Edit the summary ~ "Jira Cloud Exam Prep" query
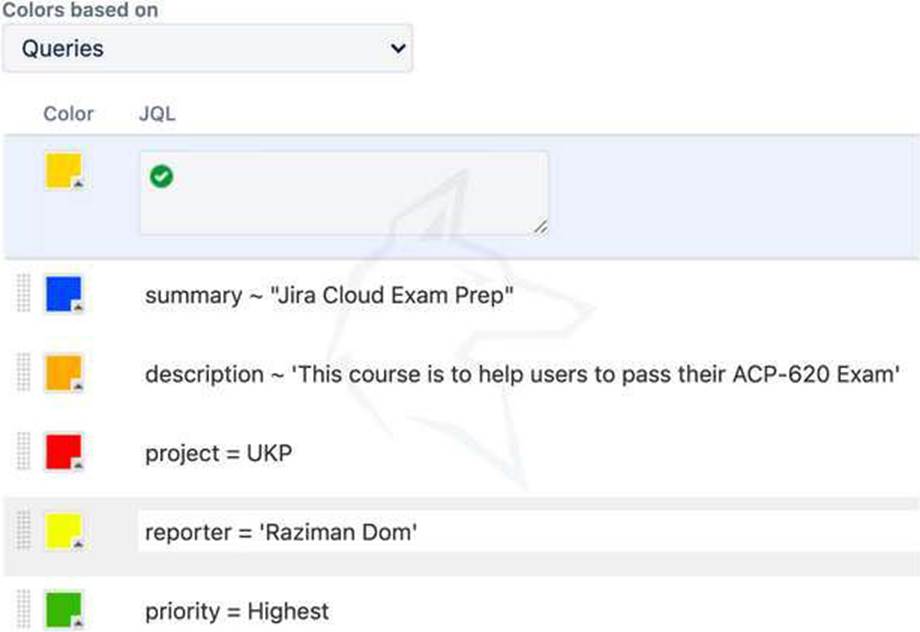The image size is (920, 632). [x=329, y=295]
